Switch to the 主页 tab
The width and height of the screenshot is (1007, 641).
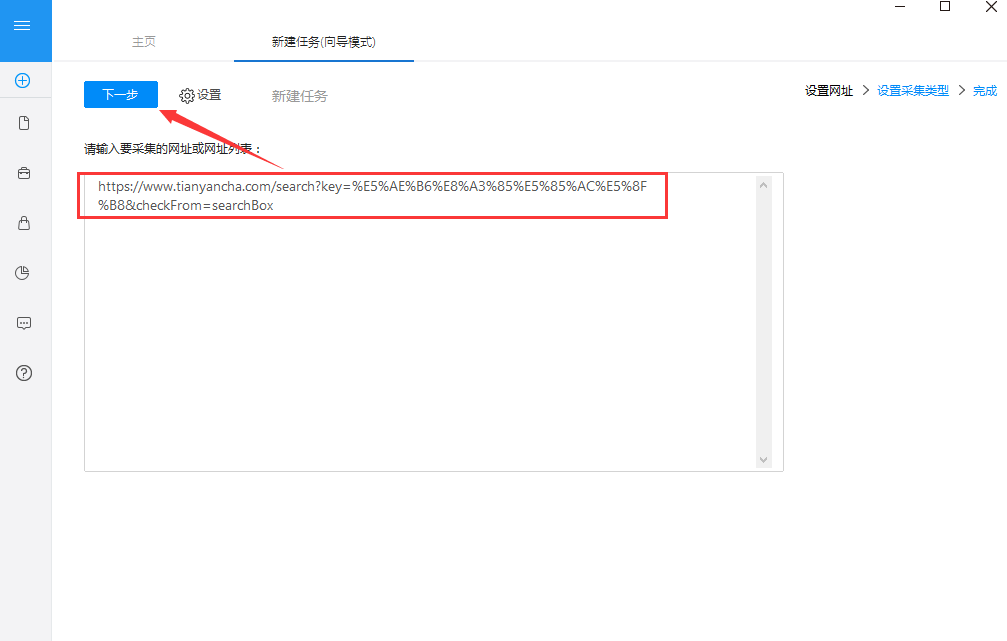(x=143, y=42)
